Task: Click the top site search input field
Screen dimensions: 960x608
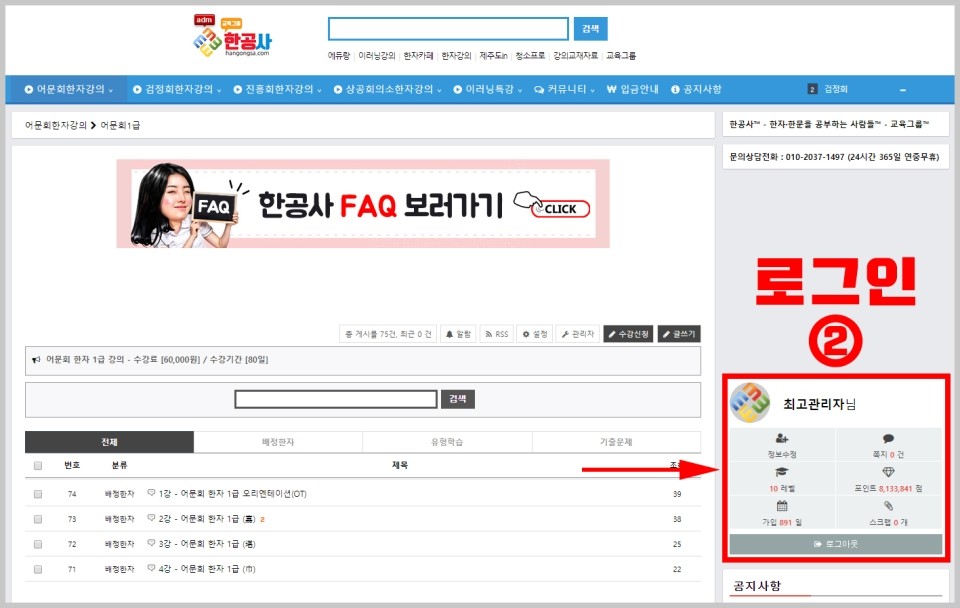Action: click(x=448, y=29)
